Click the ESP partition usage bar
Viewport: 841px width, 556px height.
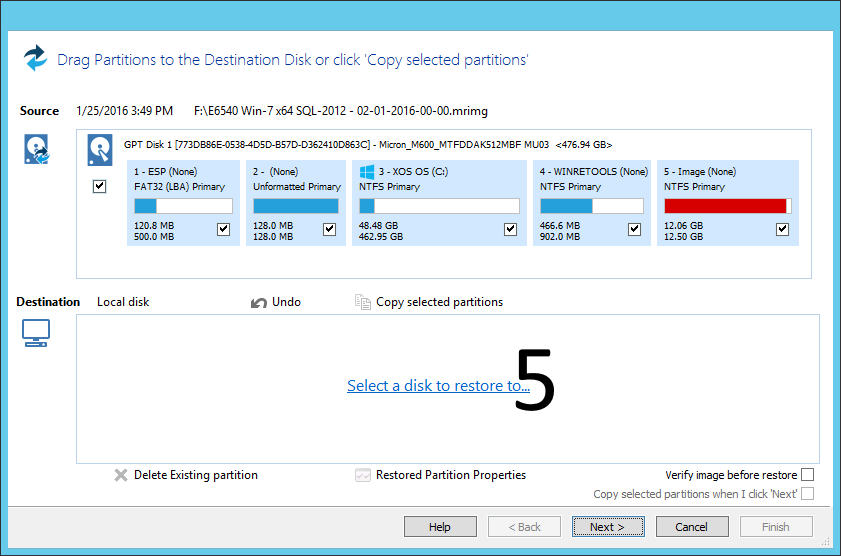click(183, 206)
